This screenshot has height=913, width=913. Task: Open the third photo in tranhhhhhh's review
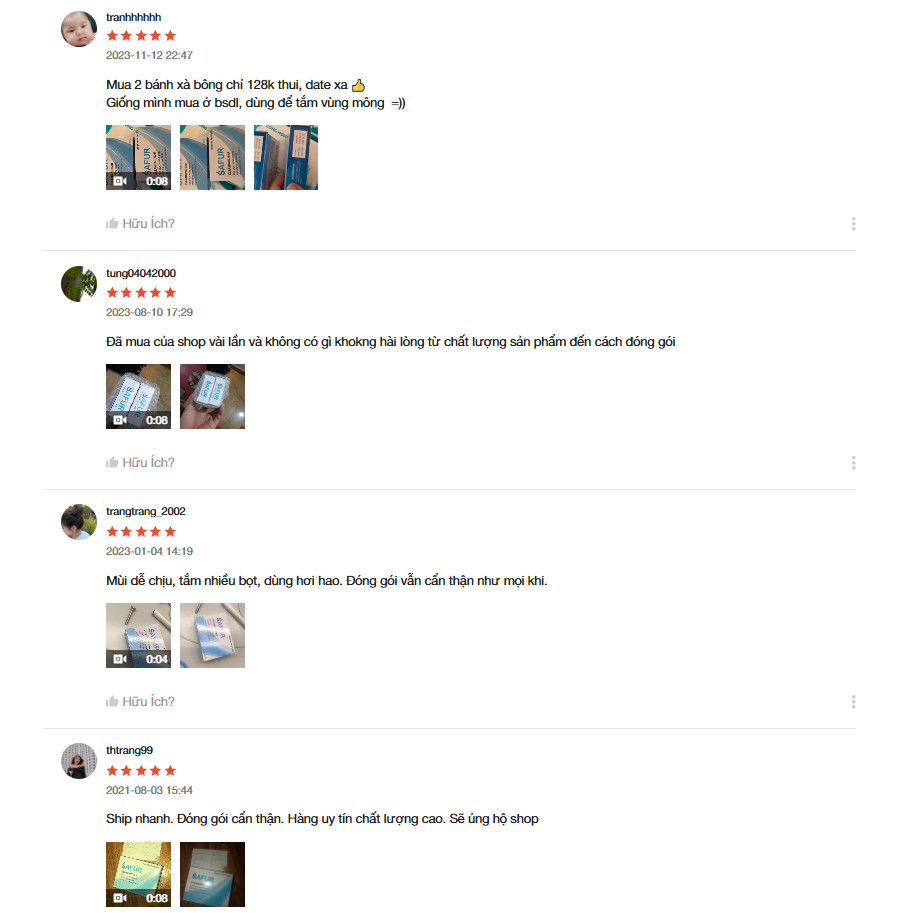pos(286,157)
